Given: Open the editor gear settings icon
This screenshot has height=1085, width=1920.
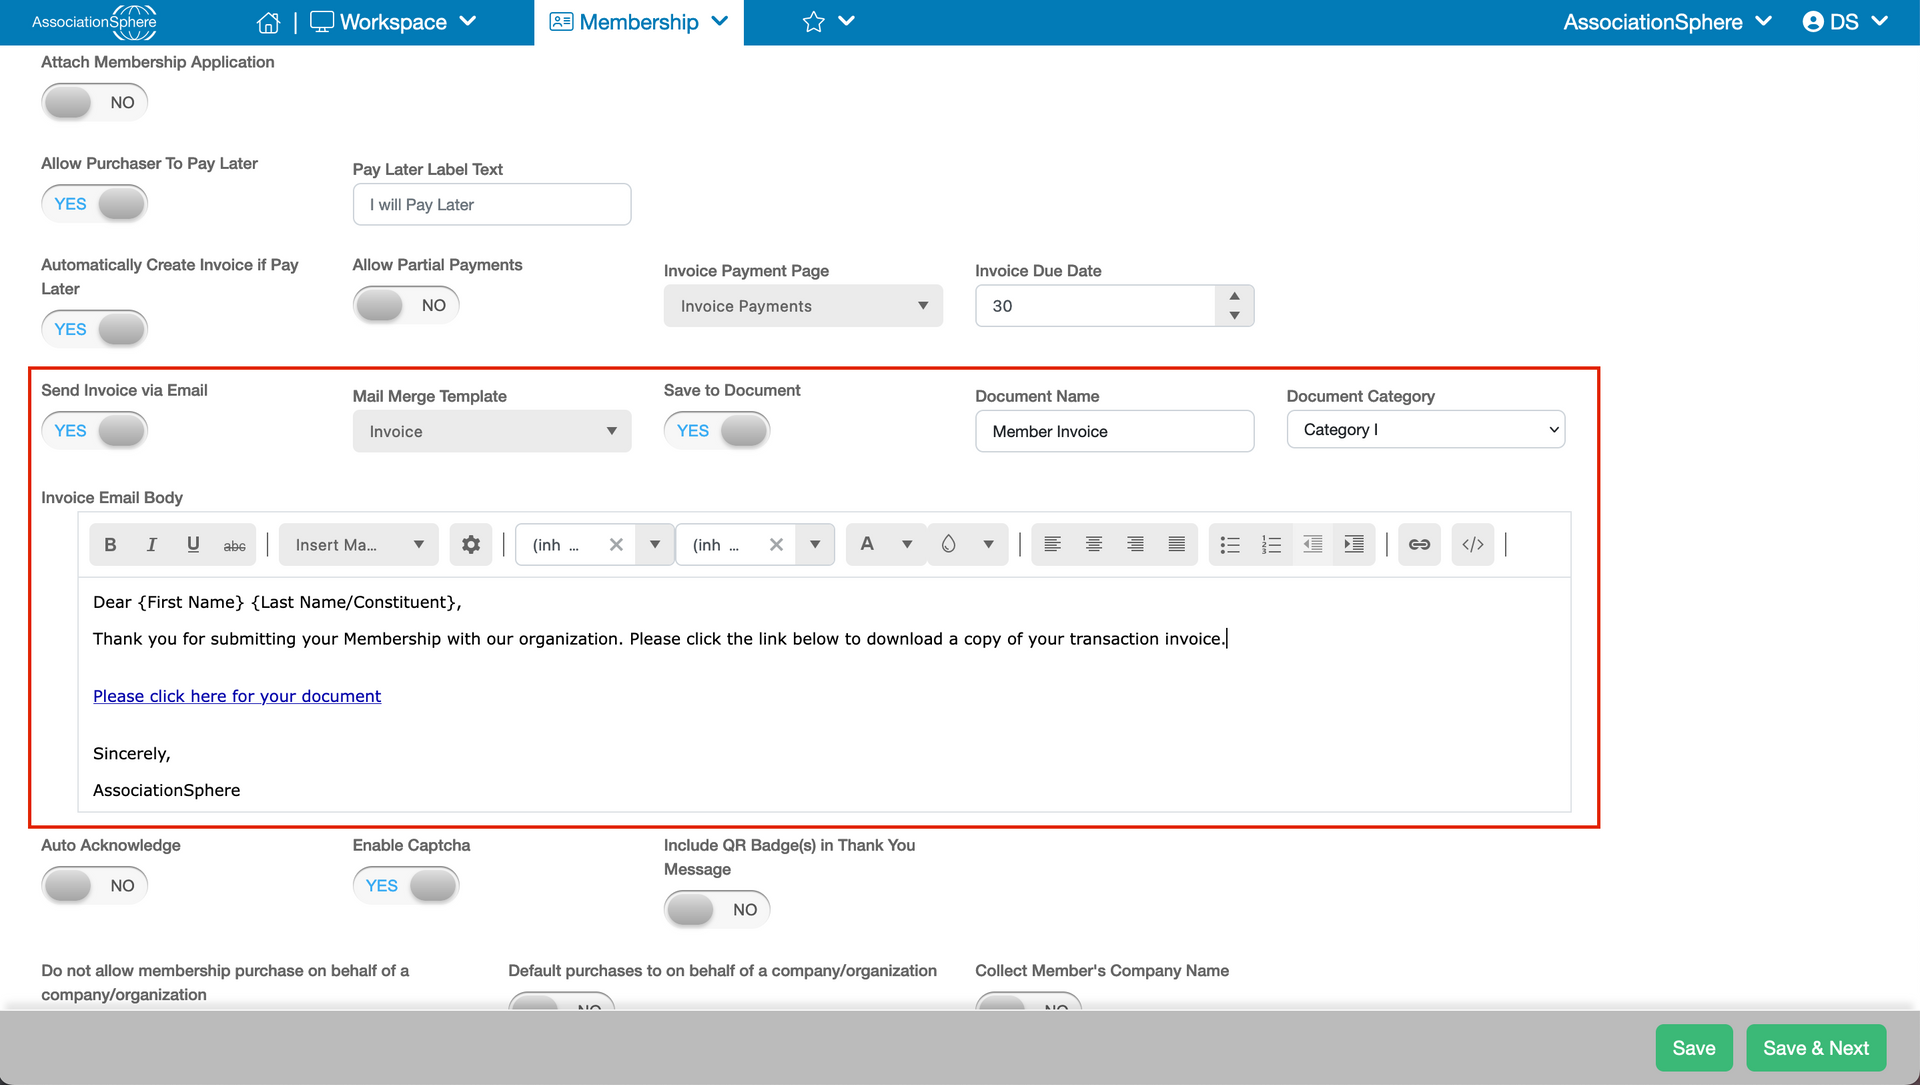Looking at the screenshot, I should (x=471, y=545).
